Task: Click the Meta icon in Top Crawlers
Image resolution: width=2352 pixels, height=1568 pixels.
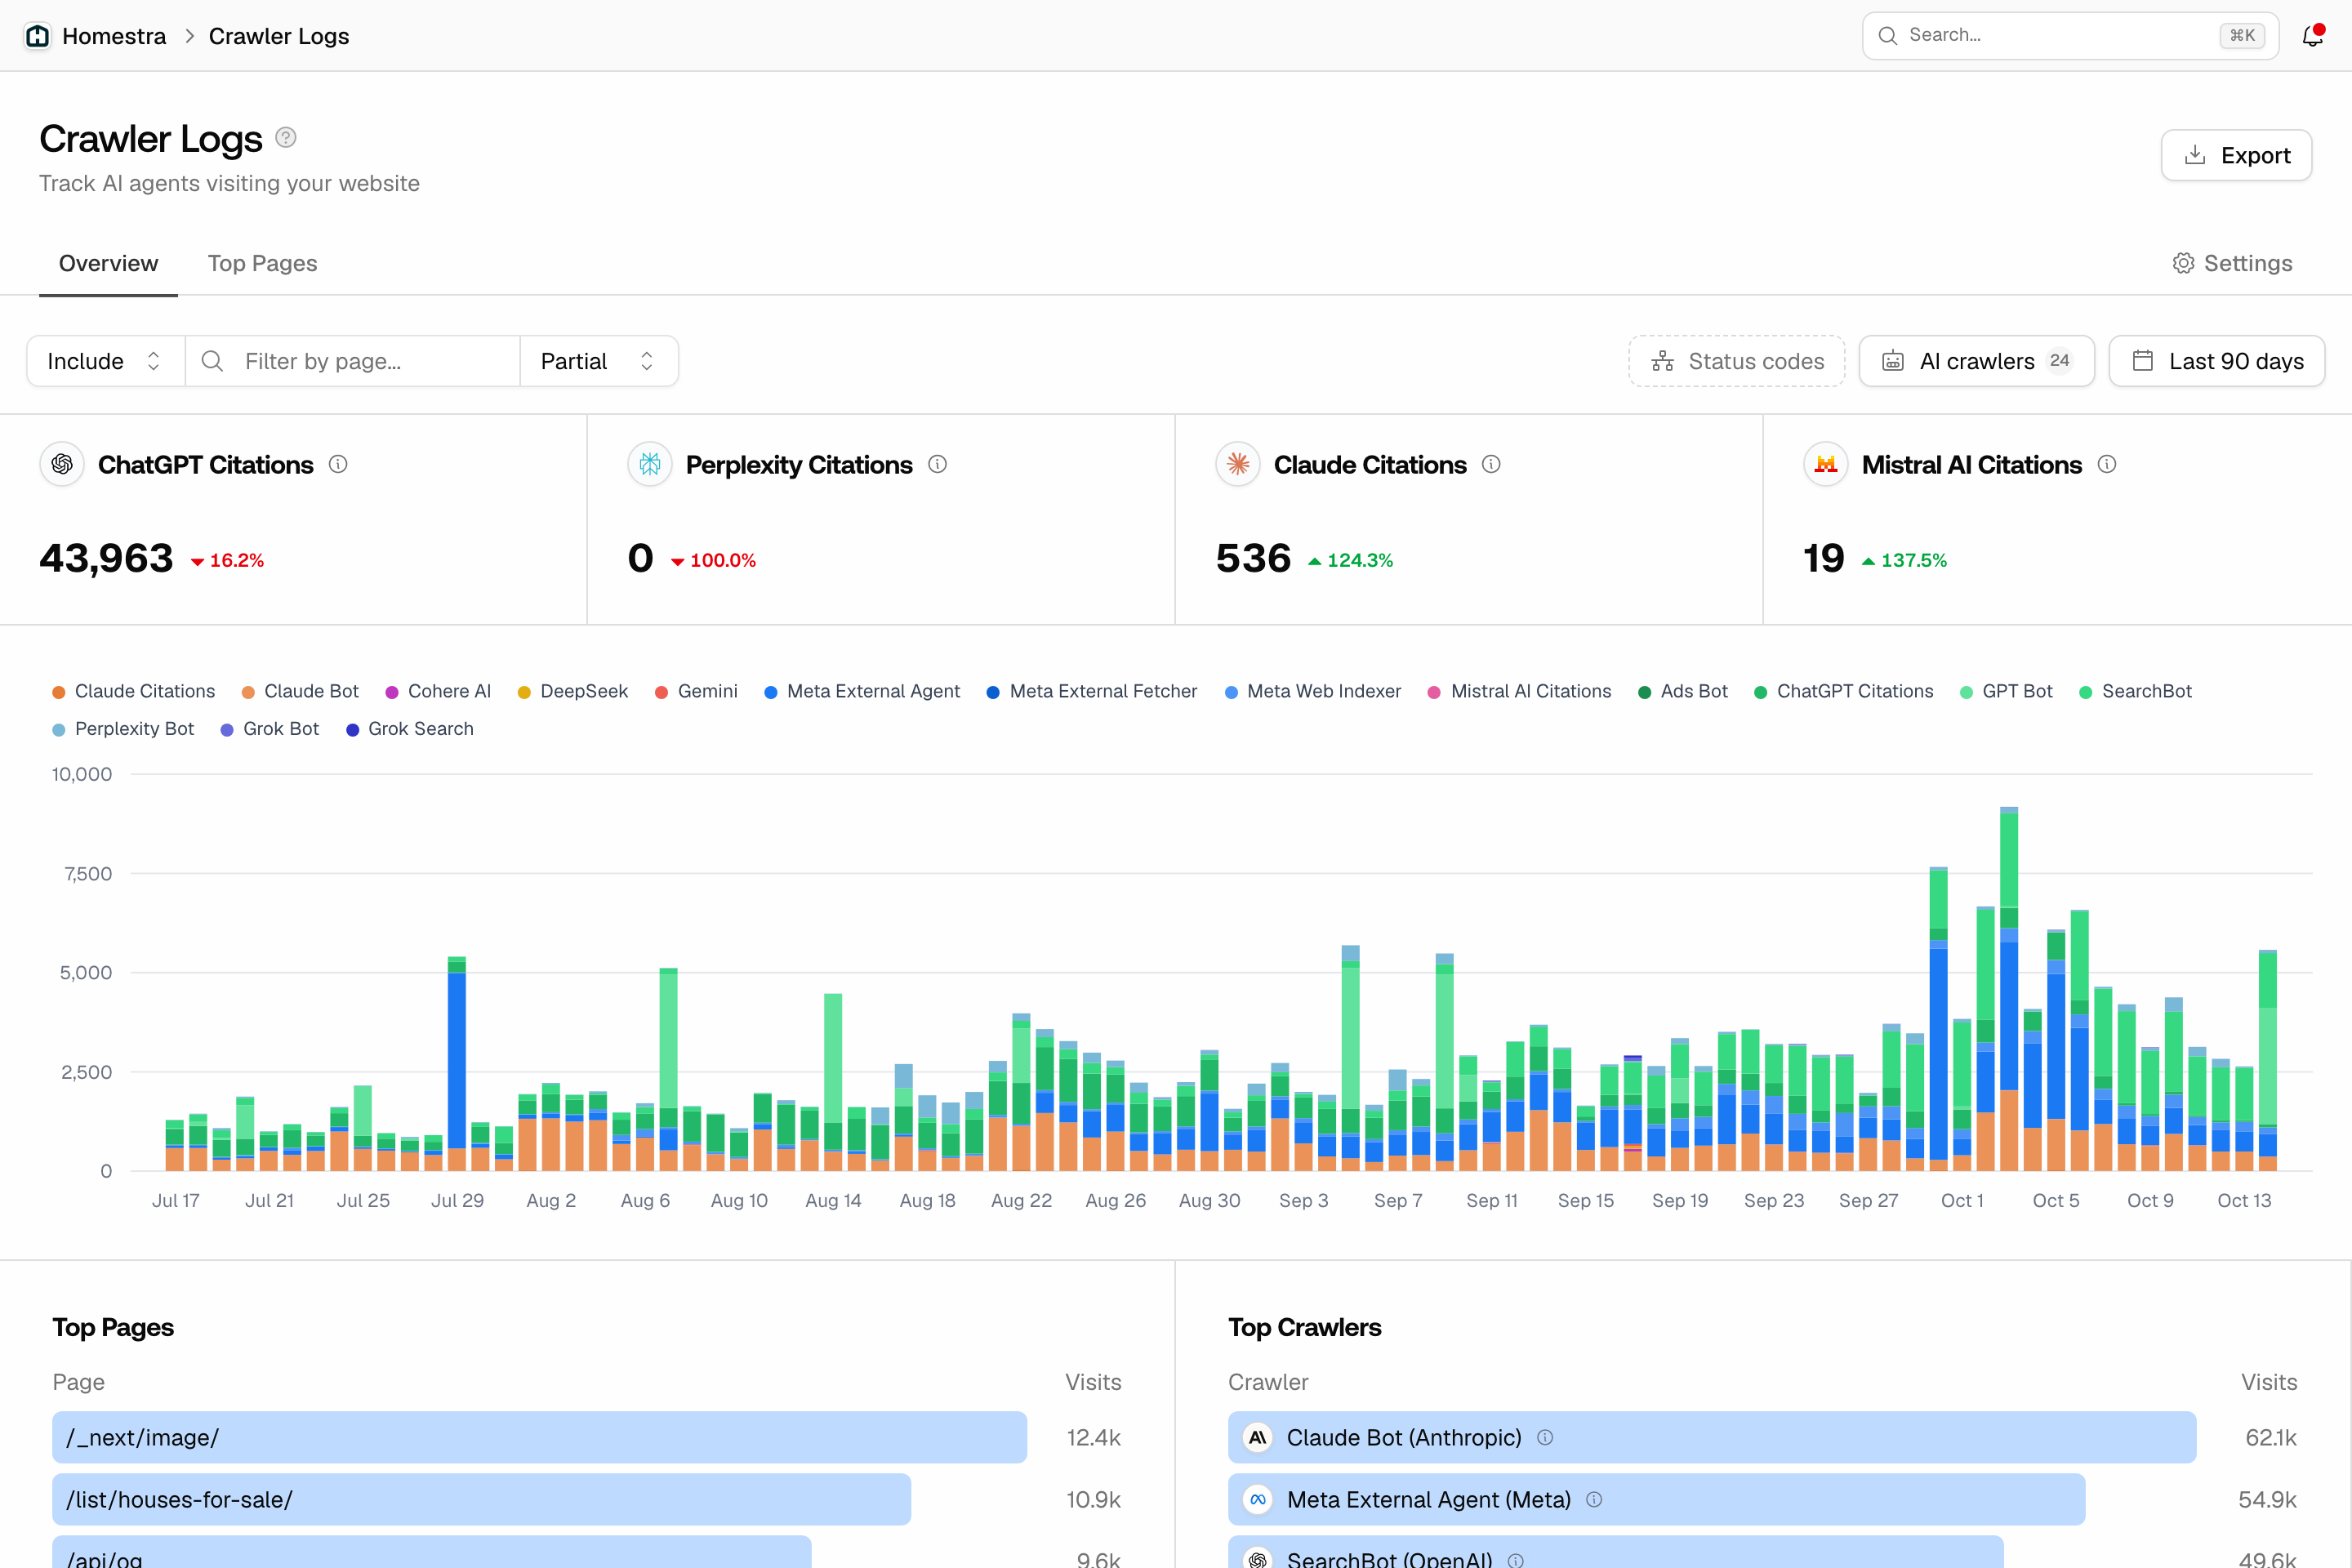Action: [1258, 1499]
